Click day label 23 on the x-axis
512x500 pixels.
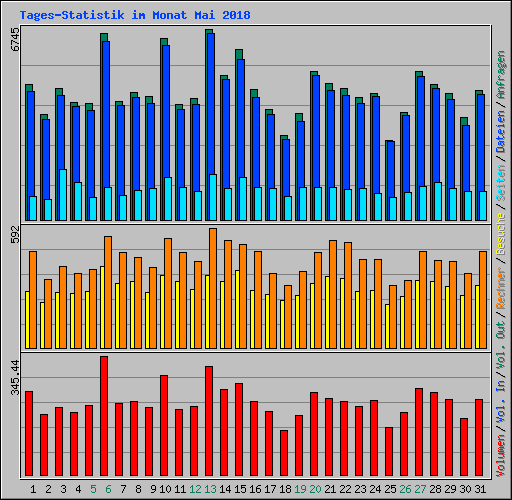[360, 489]
